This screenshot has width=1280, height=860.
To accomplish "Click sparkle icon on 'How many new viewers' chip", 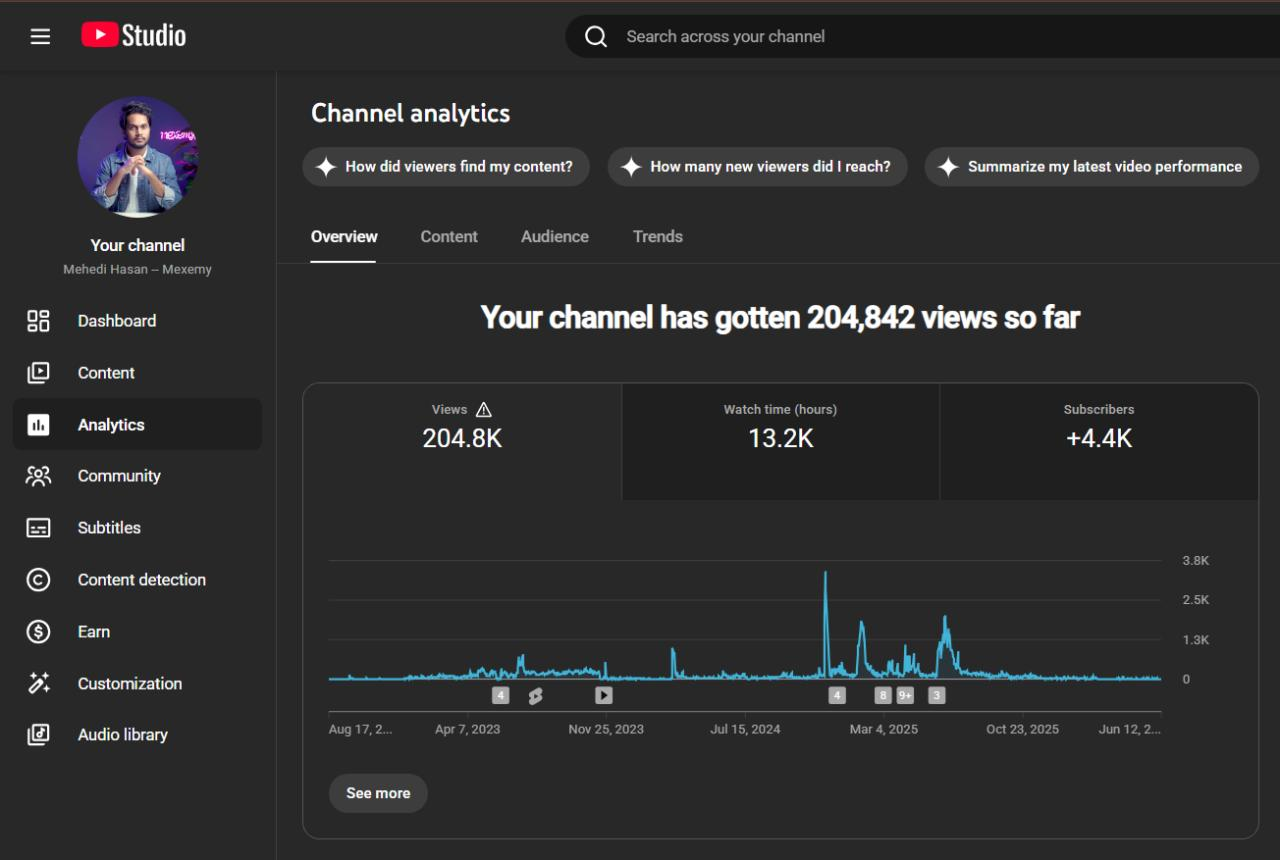I will click(631, 167).
